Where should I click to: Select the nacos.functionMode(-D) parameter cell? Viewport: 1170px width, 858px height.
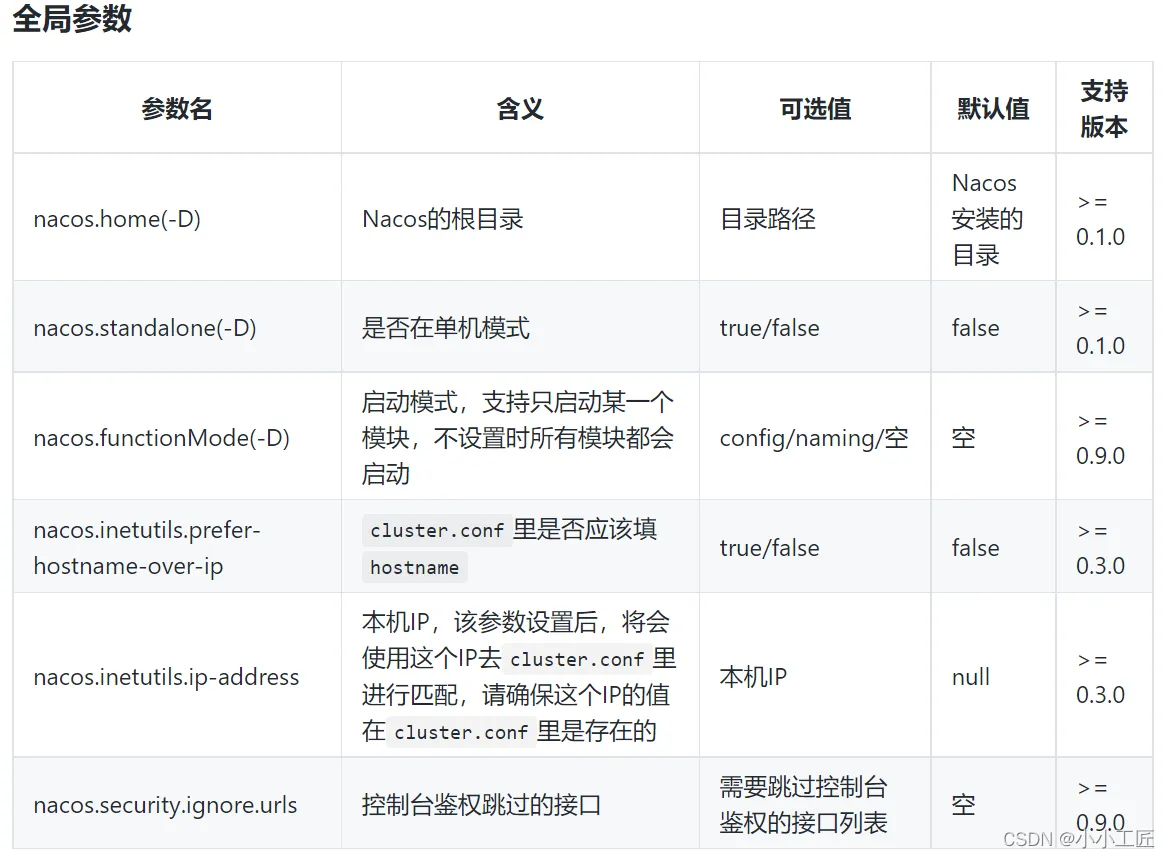pos(162,438)
